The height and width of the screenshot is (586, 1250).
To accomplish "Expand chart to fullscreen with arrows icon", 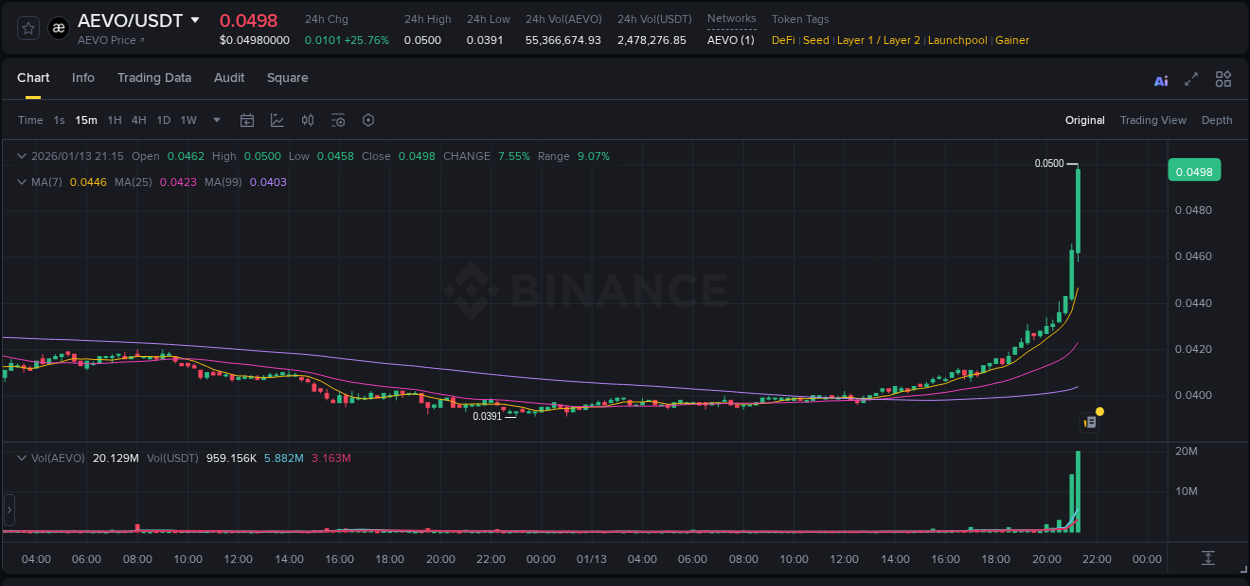I will (1190, 78).
